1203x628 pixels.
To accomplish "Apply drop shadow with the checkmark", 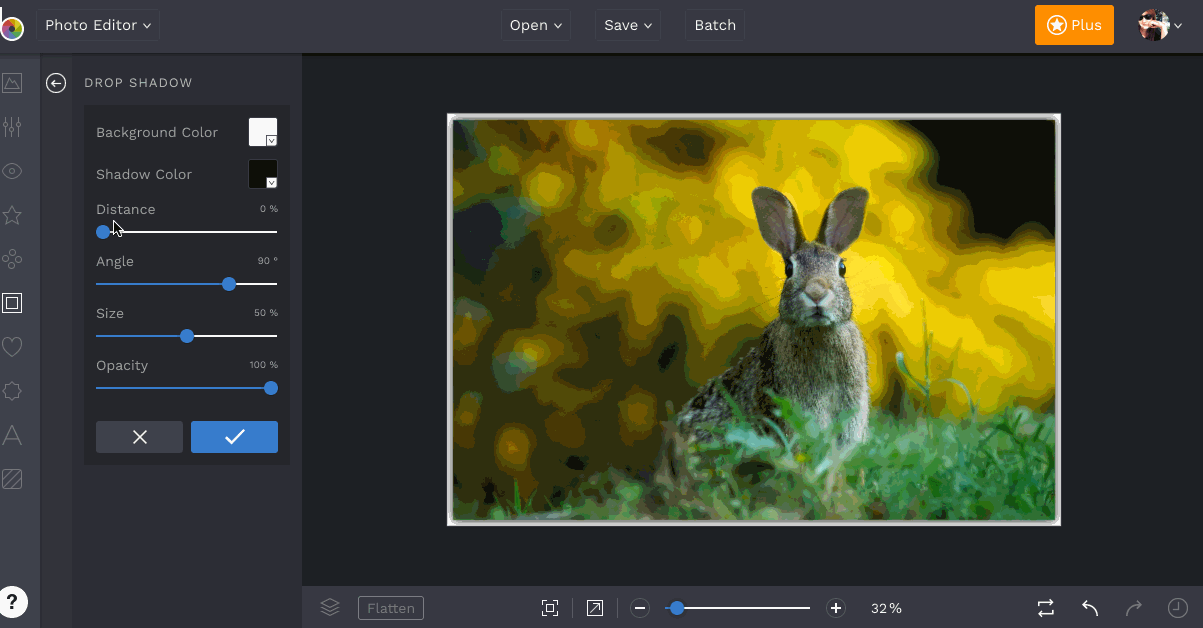I will [x=234, y=437].
